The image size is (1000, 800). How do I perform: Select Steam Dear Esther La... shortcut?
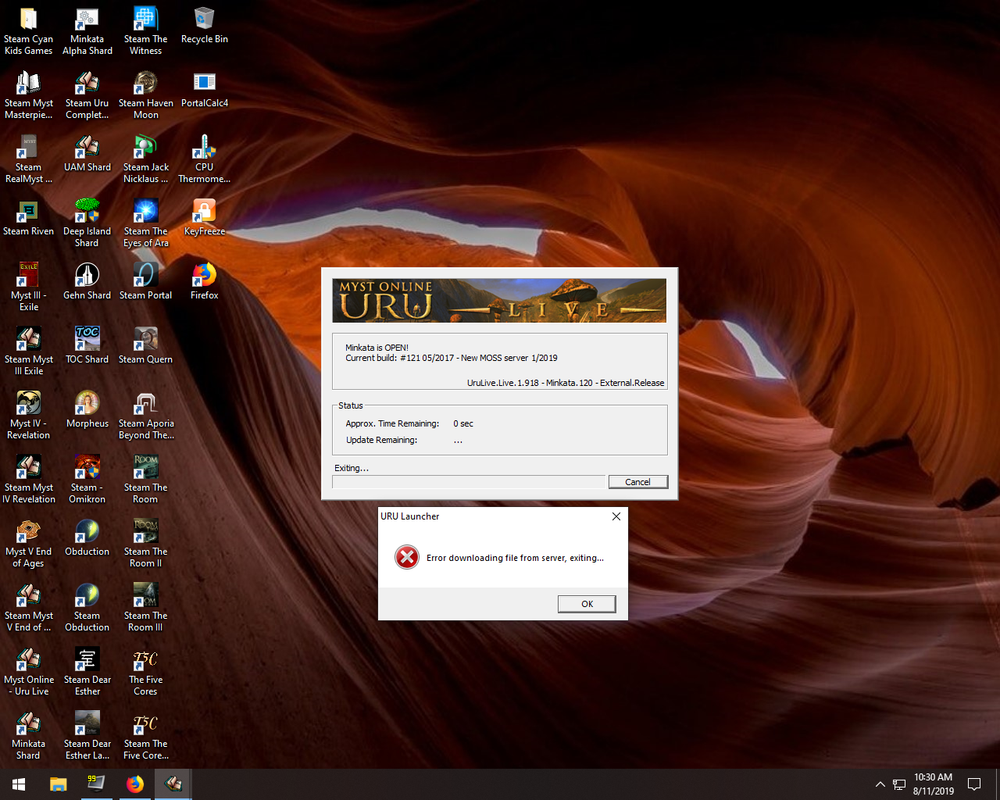point(87,736)
